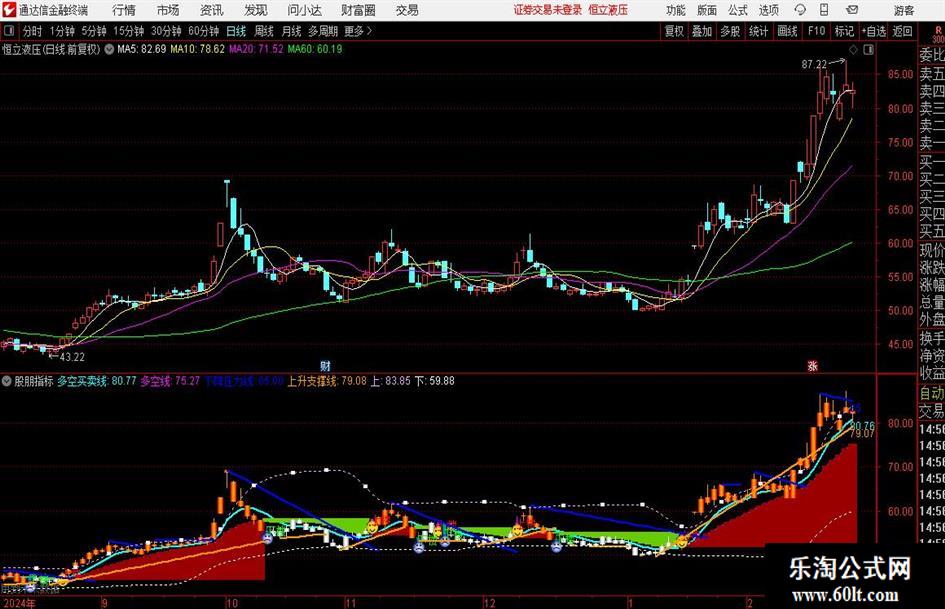945x609 pixels.
Task: Open the 行情 menu
Action: (124, 10)
